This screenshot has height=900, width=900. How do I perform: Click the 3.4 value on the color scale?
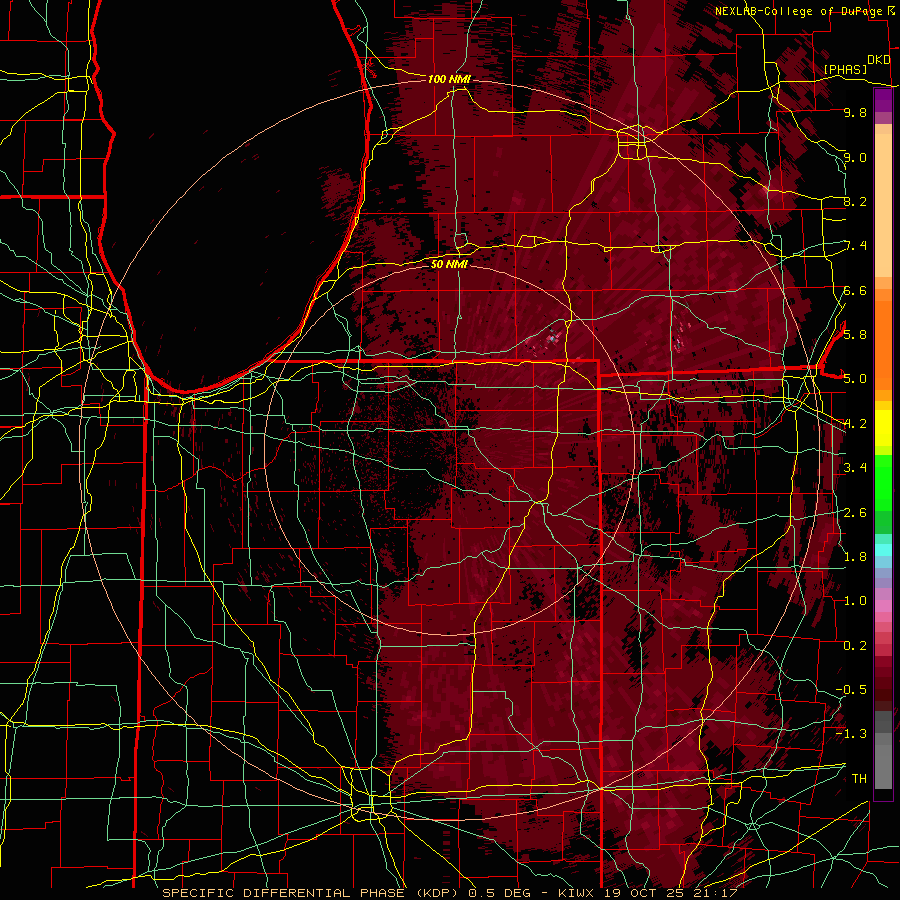click(x=855, y=467)
